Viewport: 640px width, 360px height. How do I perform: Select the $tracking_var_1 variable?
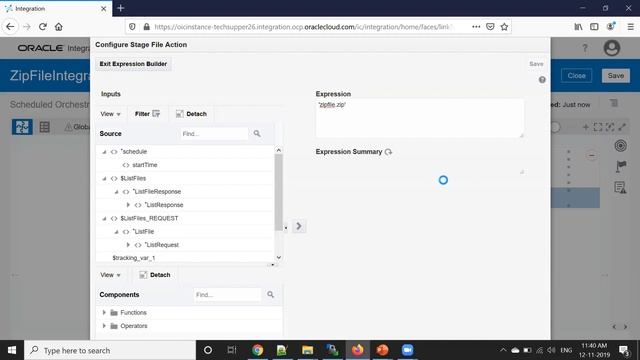(x=133, y=258)
